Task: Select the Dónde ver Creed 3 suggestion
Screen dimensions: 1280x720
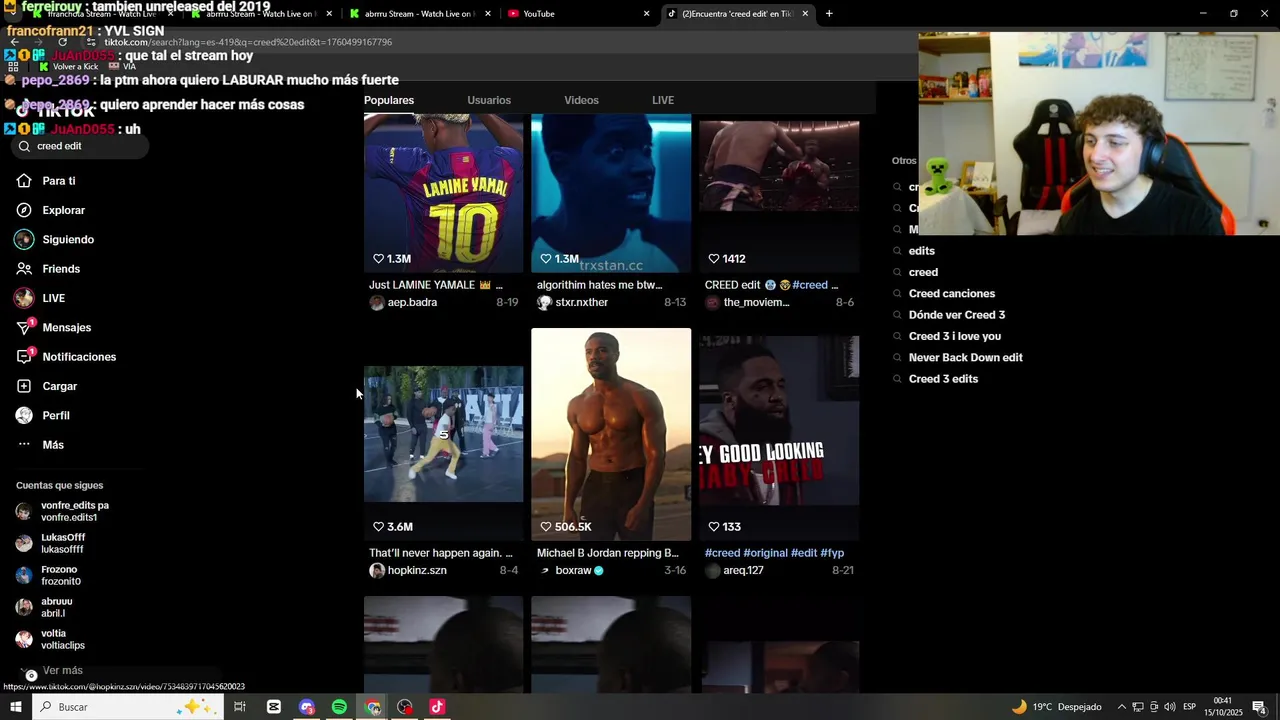Action: coord(957,315)
